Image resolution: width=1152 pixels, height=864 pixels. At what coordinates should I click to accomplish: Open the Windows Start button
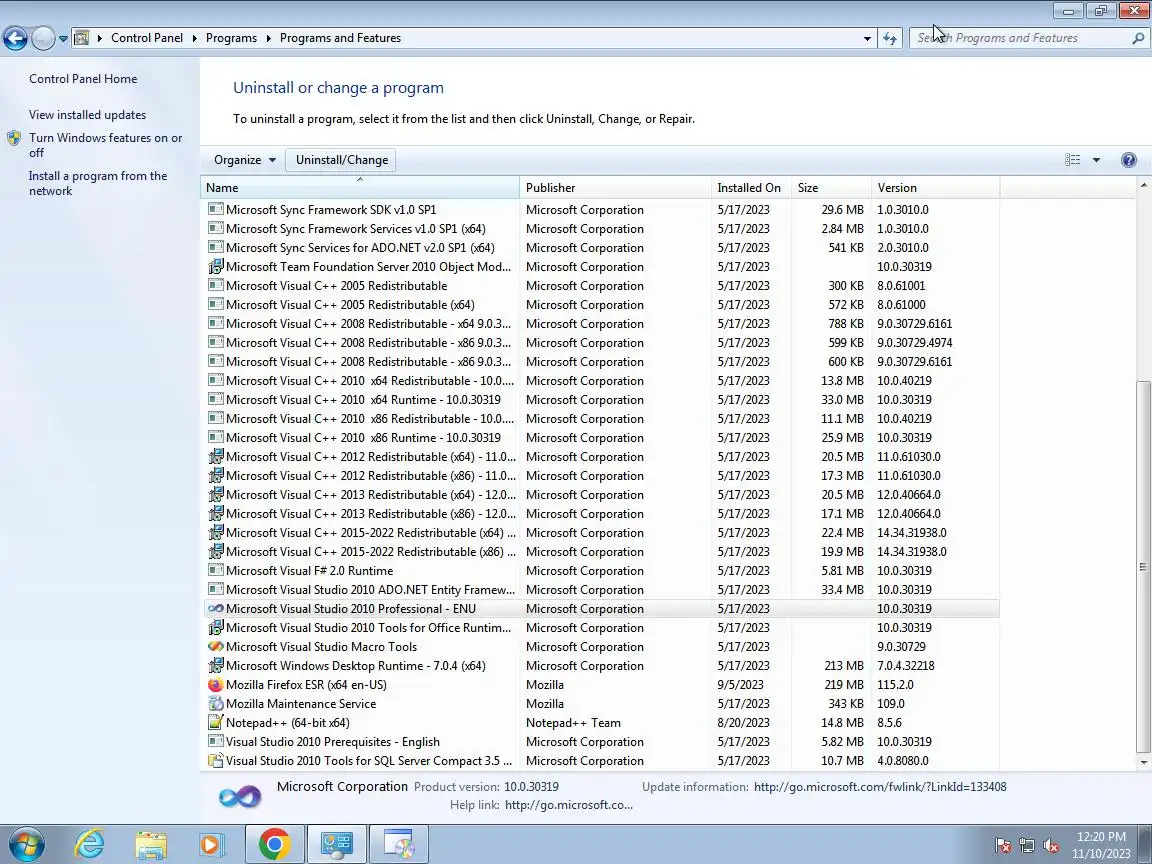click(x=26, y=844)
